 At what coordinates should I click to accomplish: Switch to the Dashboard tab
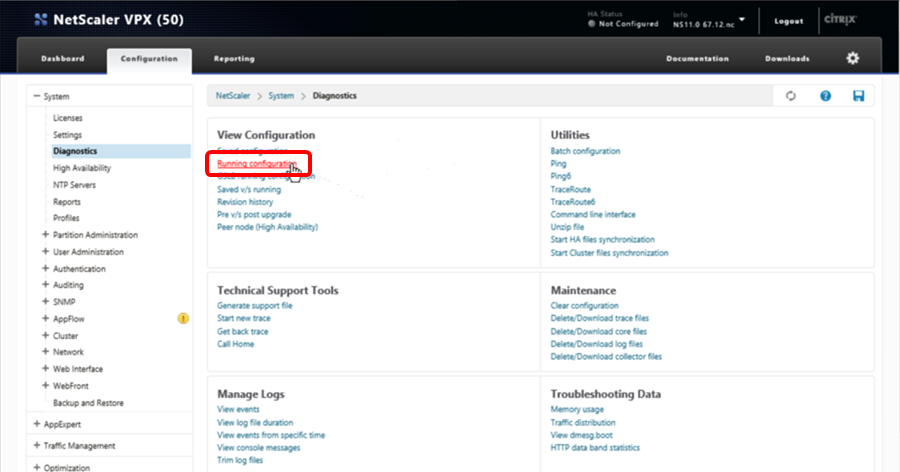pos(63,59)
